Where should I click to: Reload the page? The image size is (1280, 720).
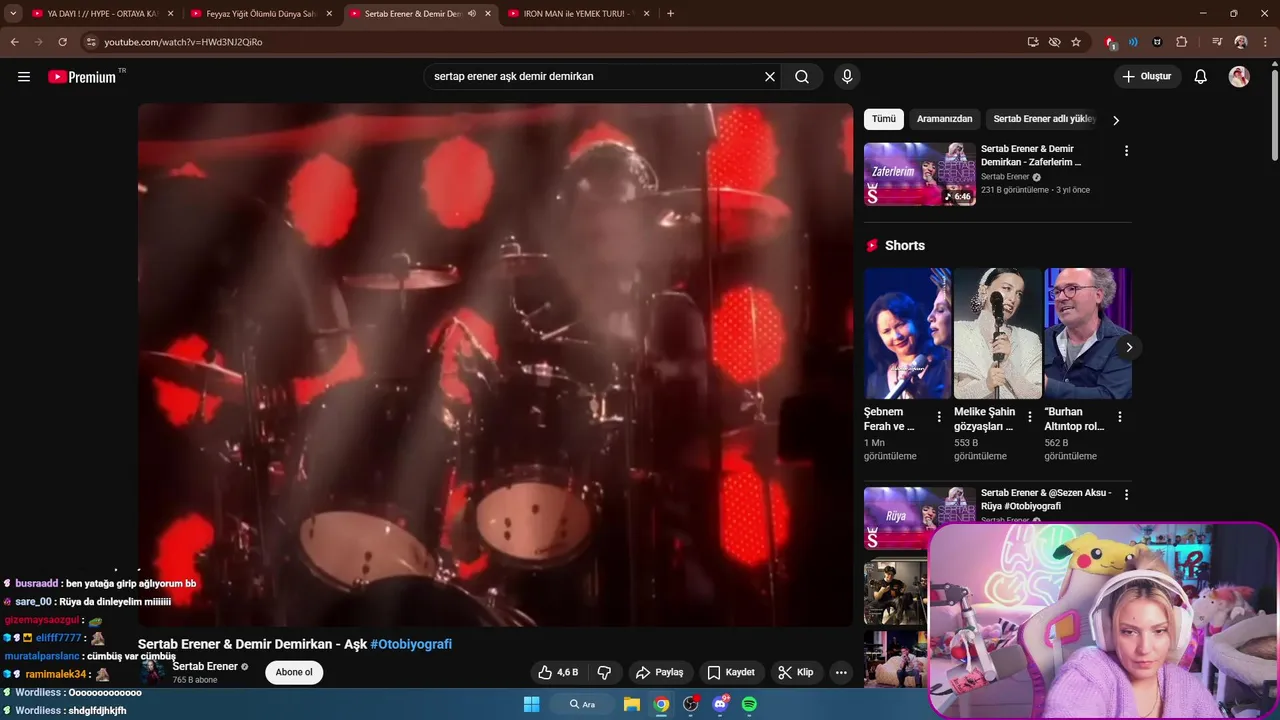[x=62, y=42]
